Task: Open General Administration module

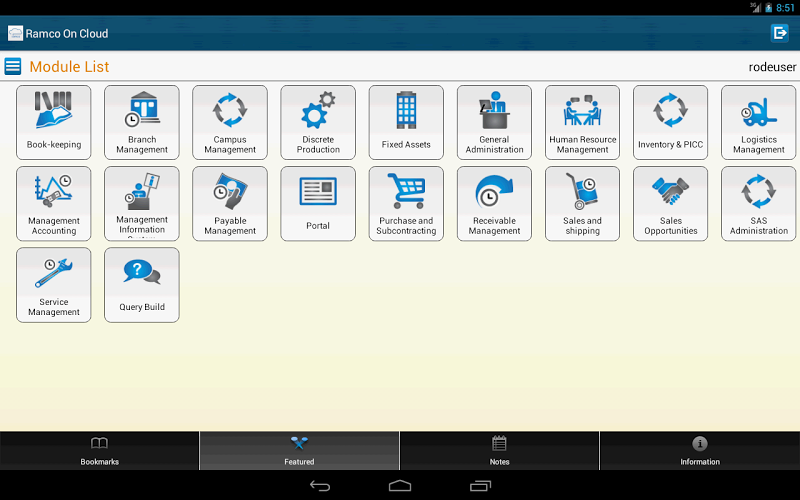Action: click(494, 122)
